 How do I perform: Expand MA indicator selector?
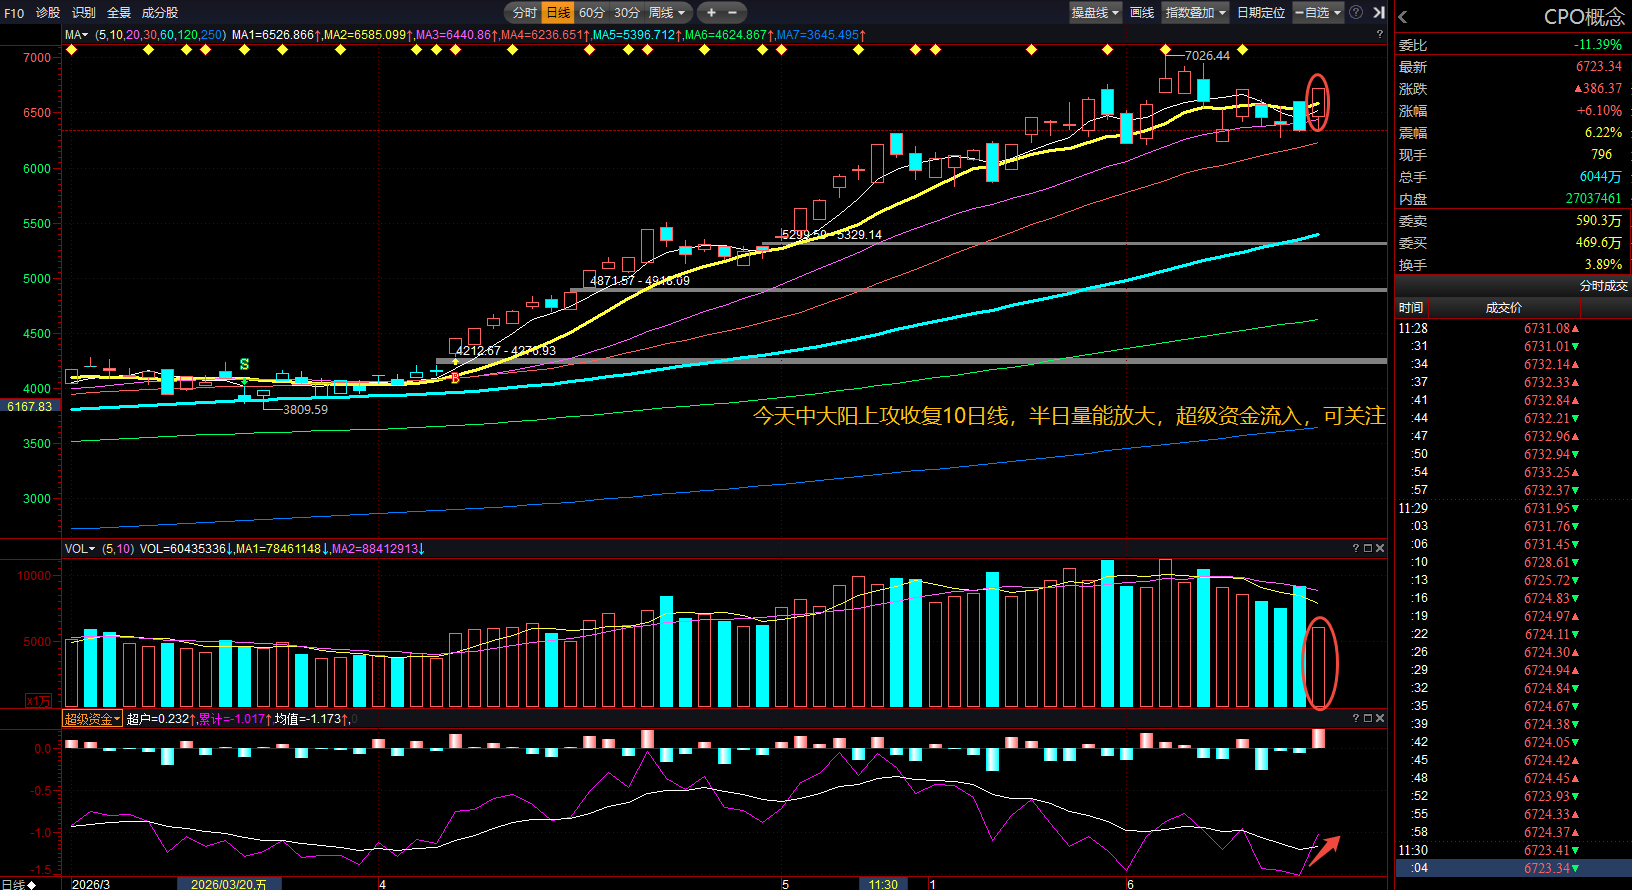point(77,35)
